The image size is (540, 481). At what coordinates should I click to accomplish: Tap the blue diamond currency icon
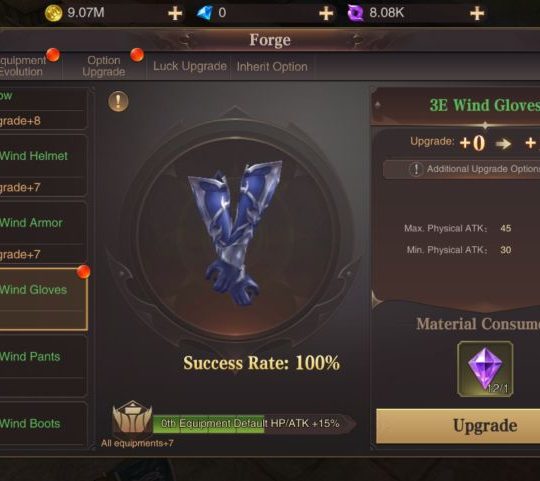pos(205,13)
